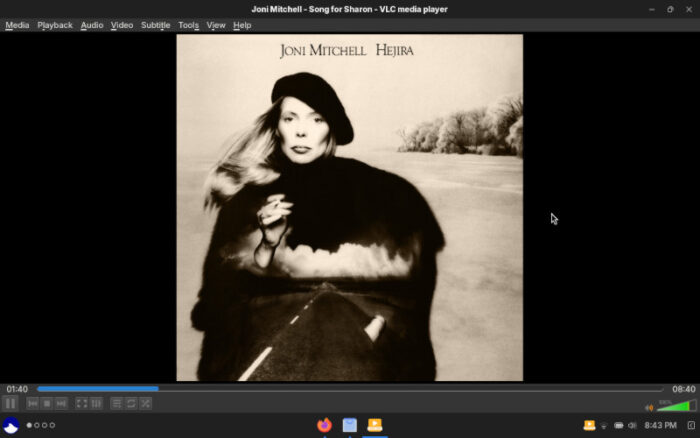Open the system volume tray icon
The height and width of the screenshot is (438, 700).
pyautogui.click(x=632, y=426)
